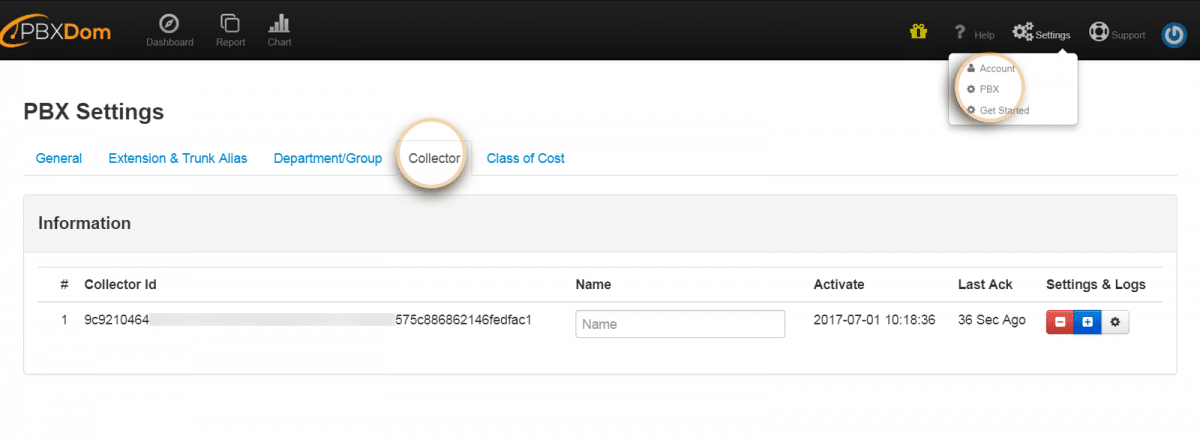Click the red minus collector button

coord(1060,322)
